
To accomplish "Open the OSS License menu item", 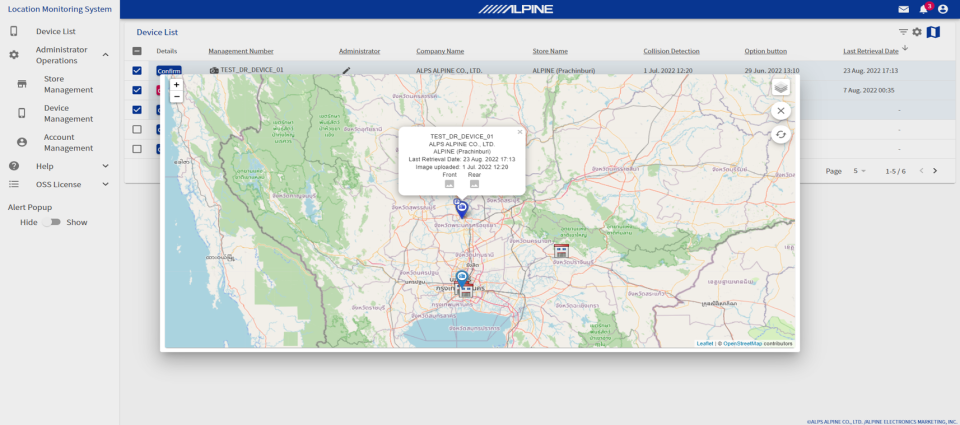I will pos(60,184).
